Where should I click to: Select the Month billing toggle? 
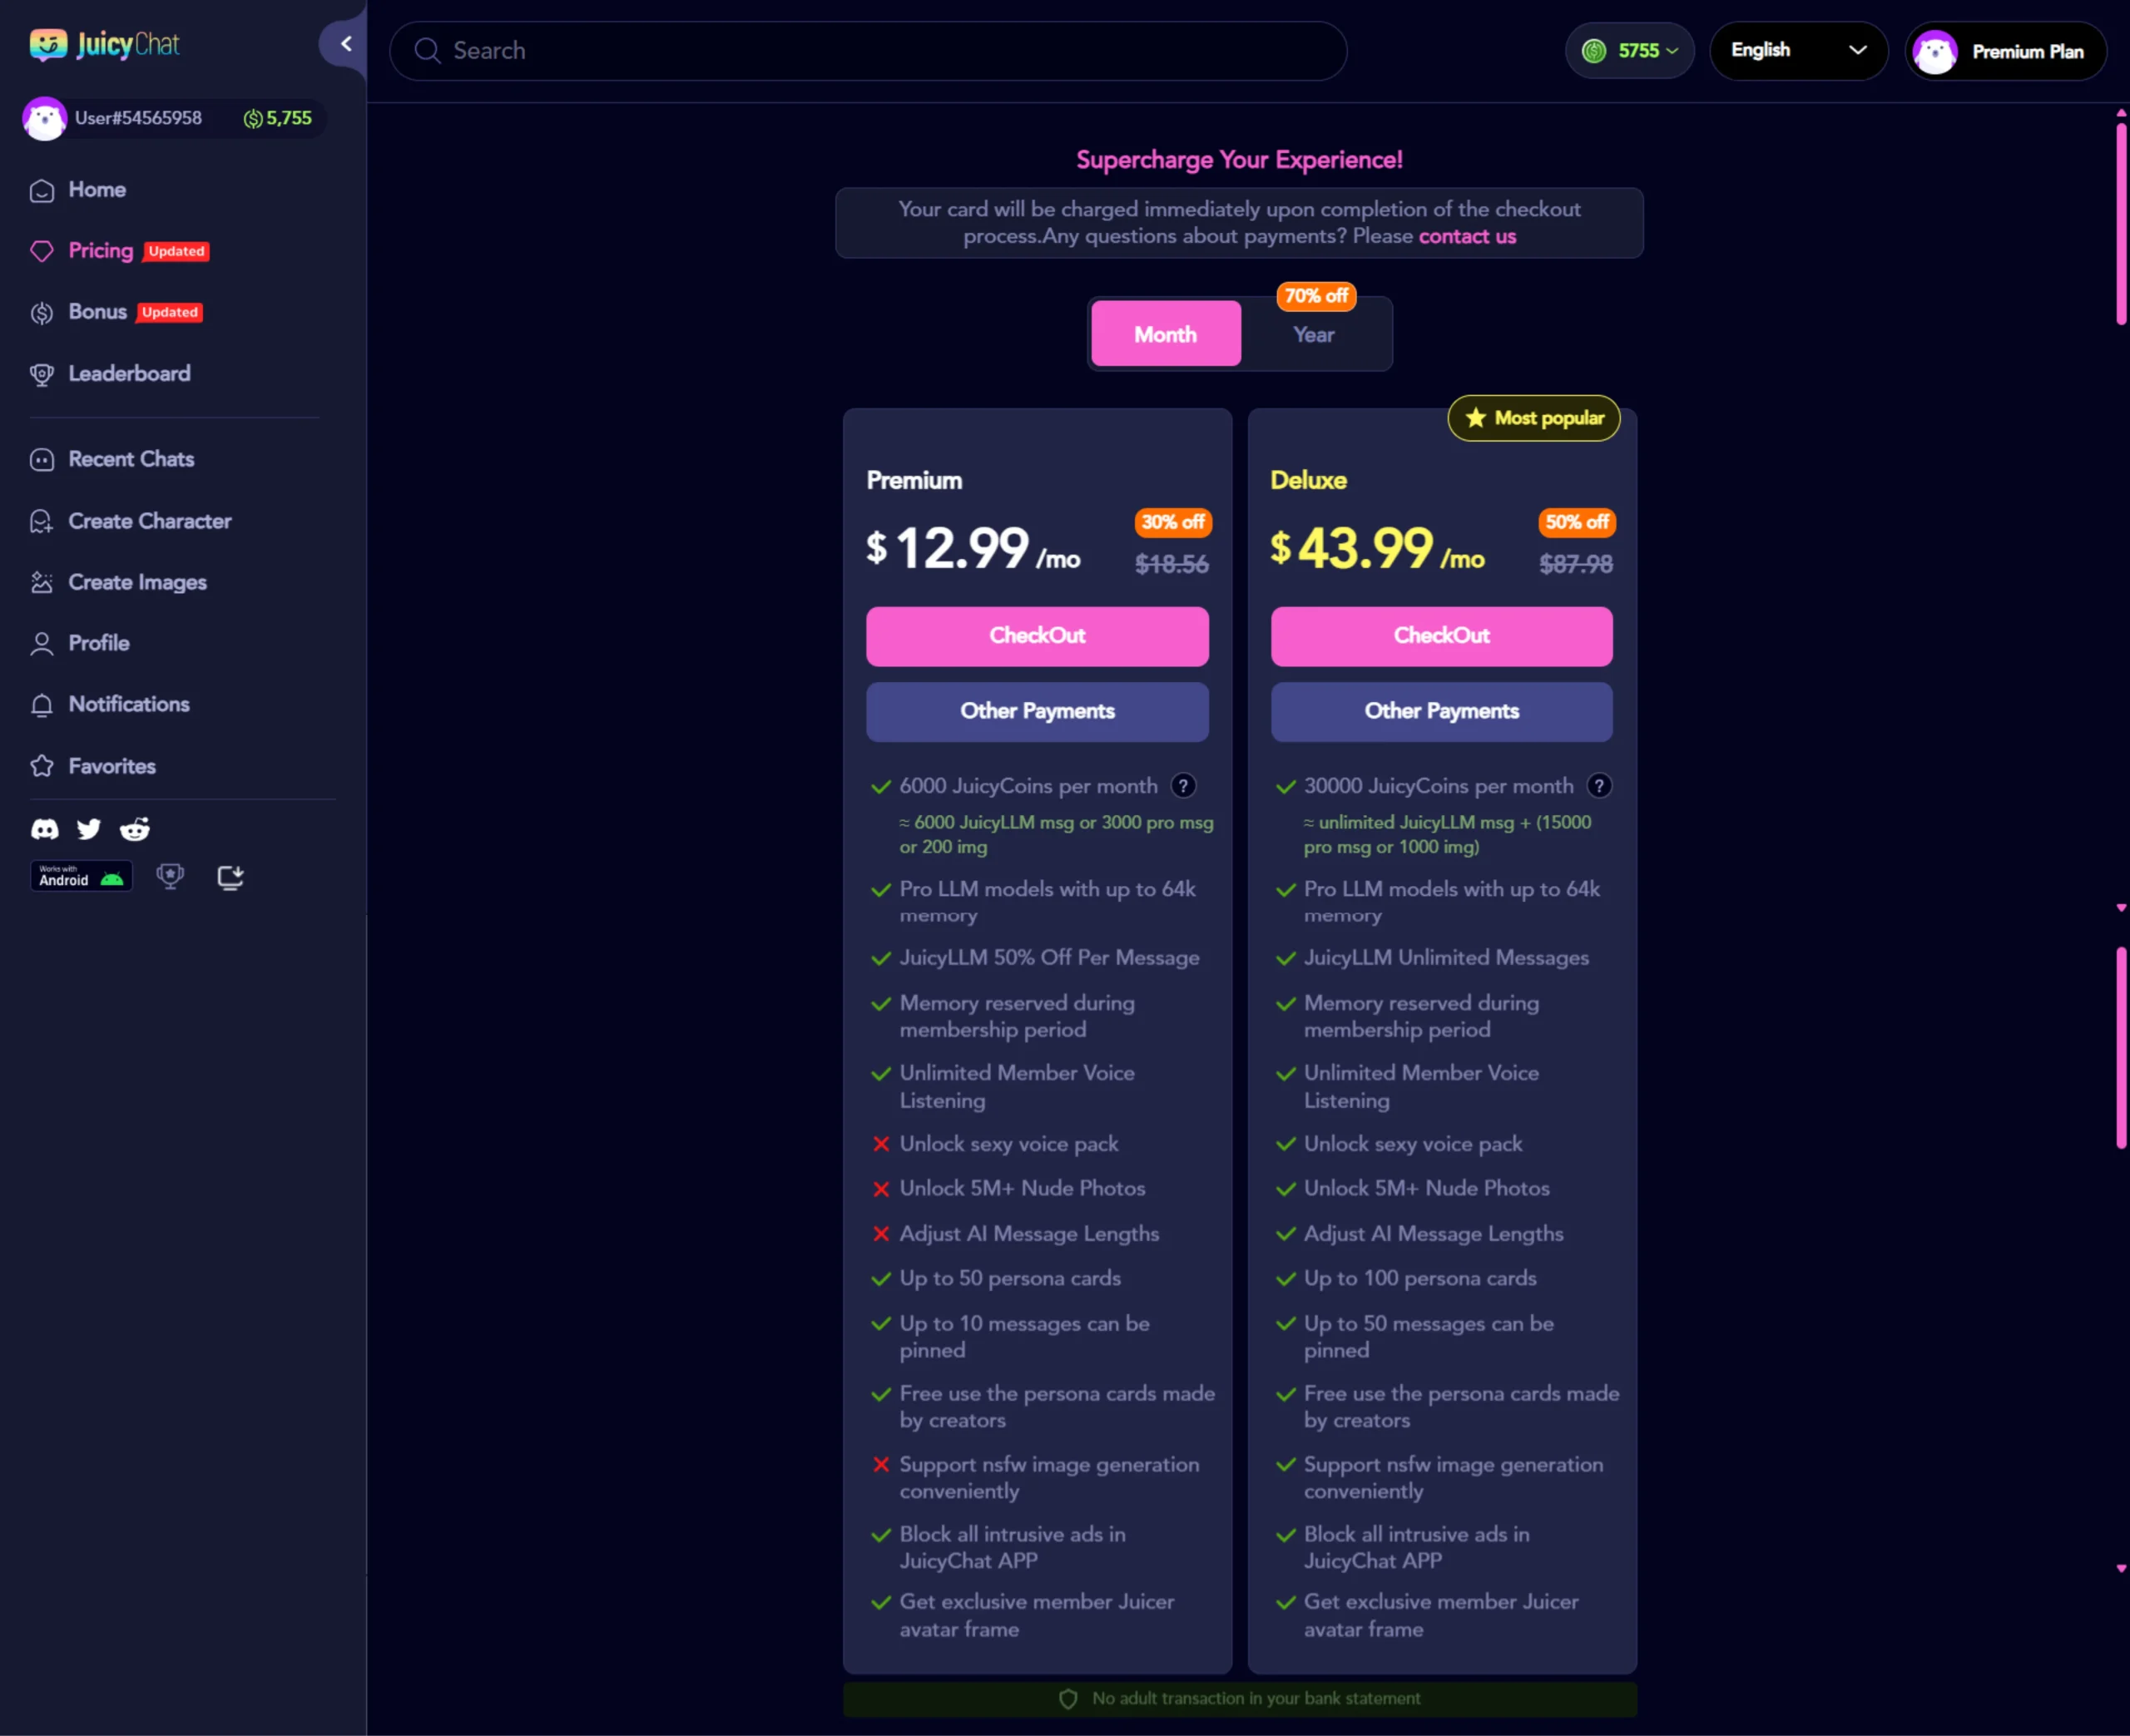point(1165,334)
